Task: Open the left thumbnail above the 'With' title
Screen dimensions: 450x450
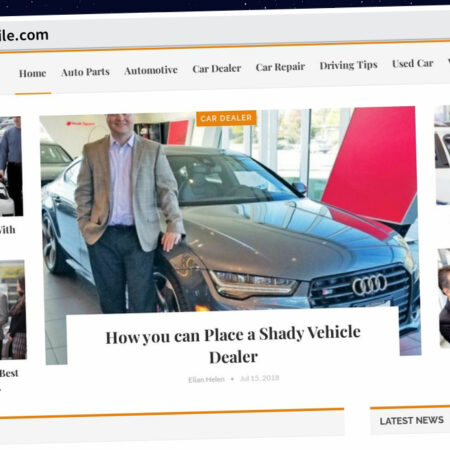Action: coord(11,167)
